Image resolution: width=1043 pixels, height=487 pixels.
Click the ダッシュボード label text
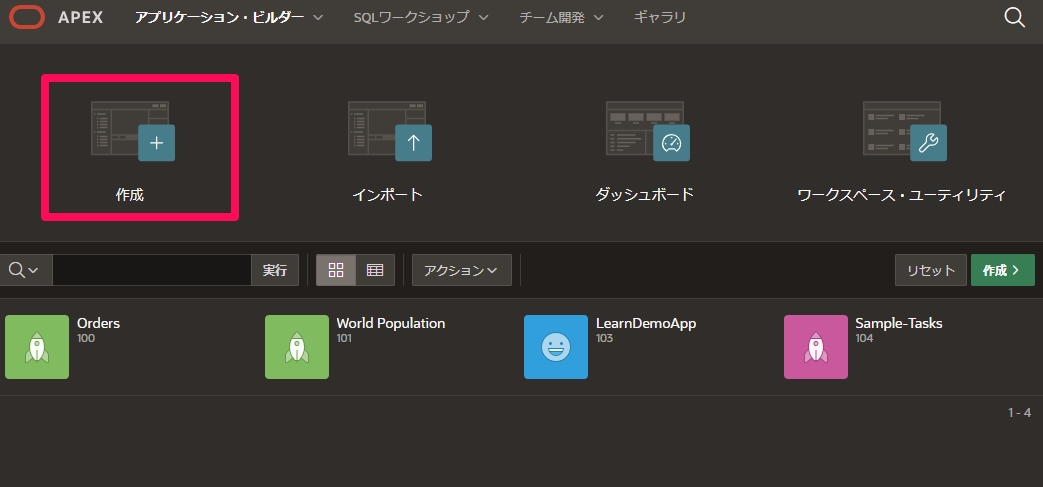(x=645, y=195)
